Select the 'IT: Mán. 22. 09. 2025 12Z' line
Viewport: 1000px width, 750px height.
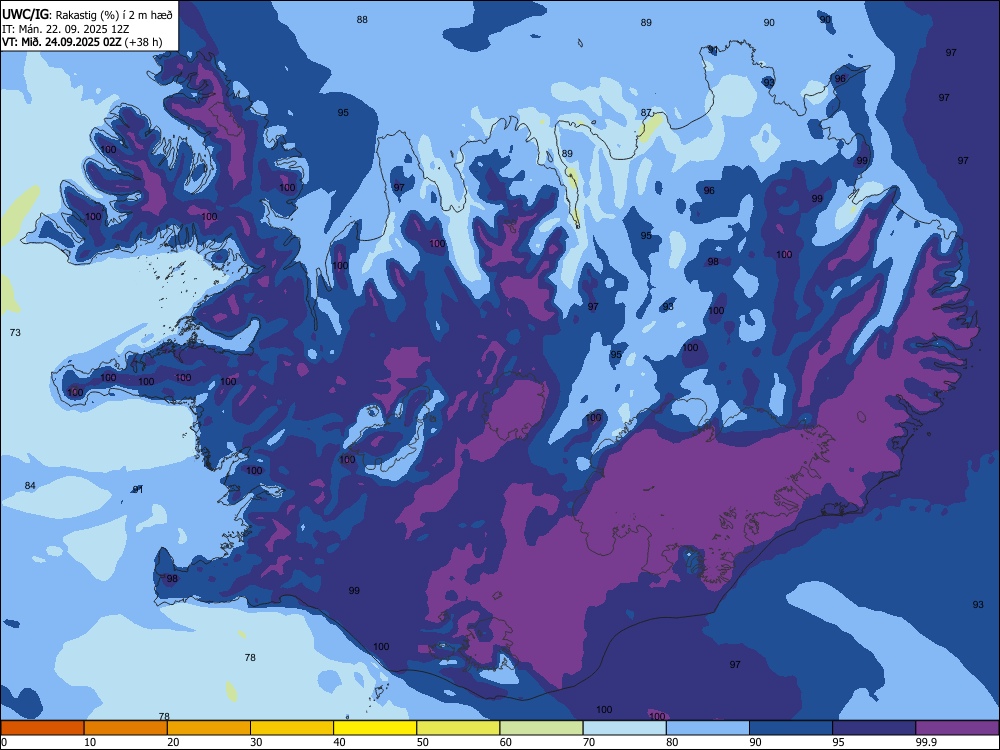tap(66, 29)
